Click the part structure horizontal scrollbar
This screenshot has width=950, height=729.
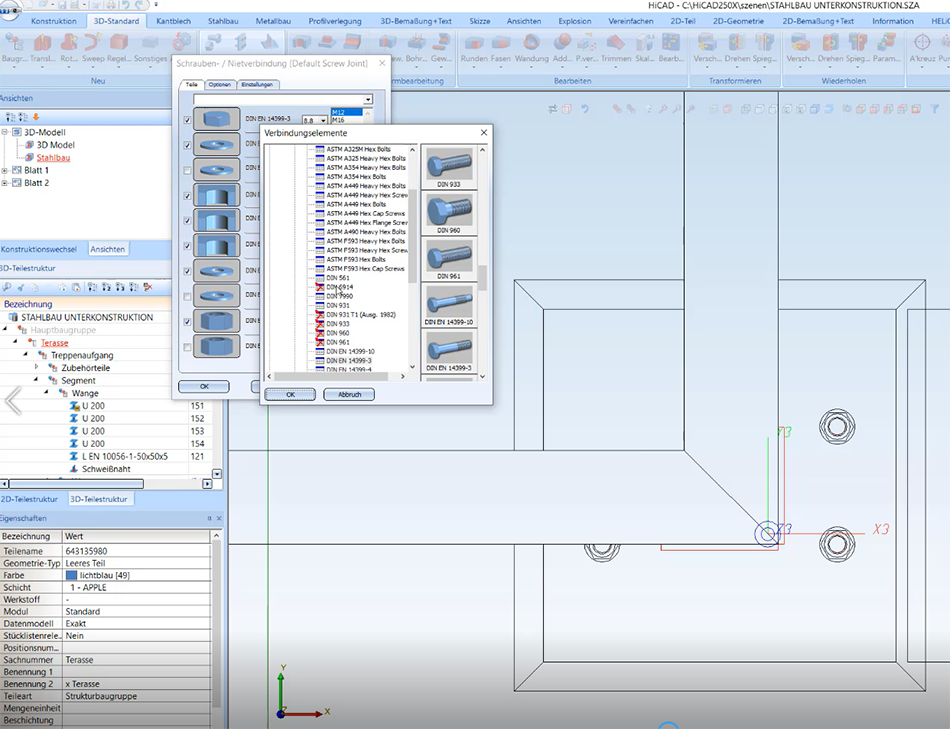point(76,484)
